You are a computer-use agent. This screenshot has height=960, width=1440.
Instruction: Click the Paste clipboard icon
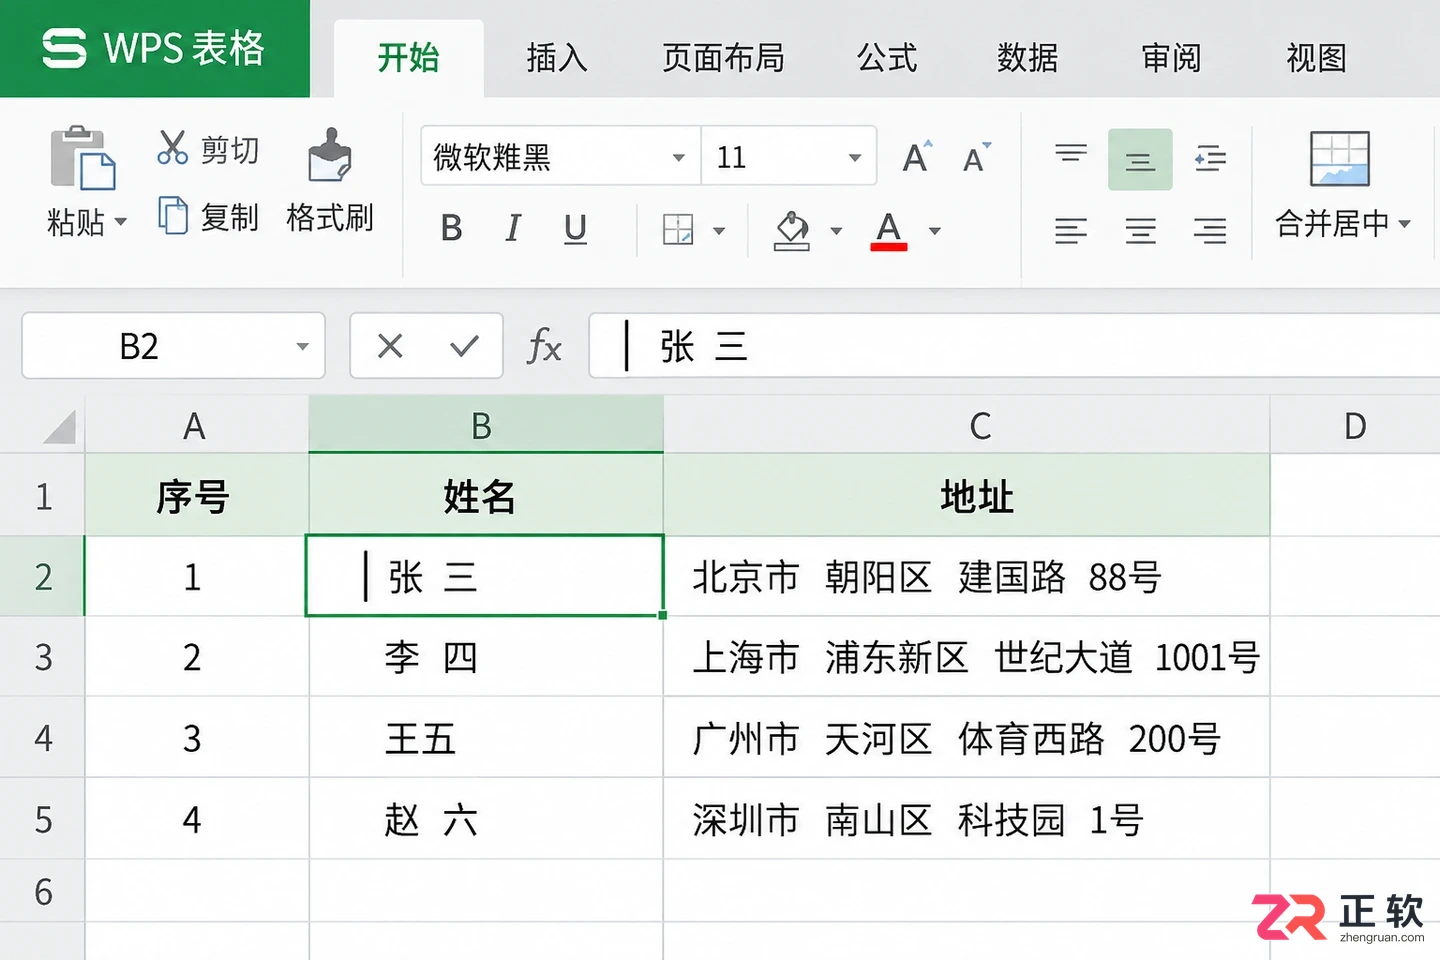[83, 158]
